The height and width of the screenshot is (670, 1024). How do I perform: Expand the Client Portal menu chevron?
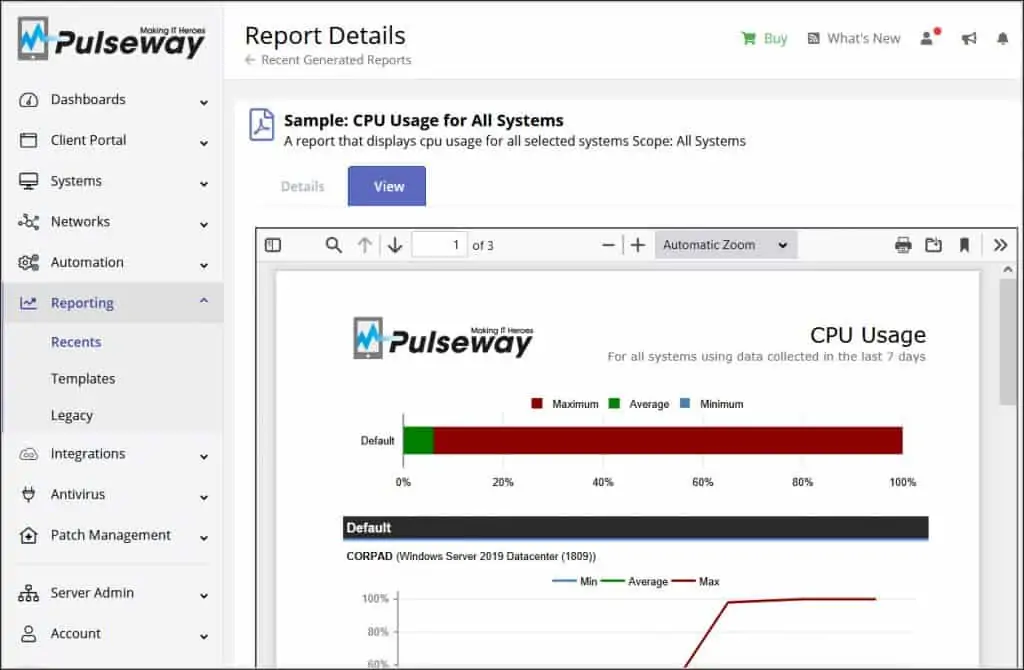204,143
